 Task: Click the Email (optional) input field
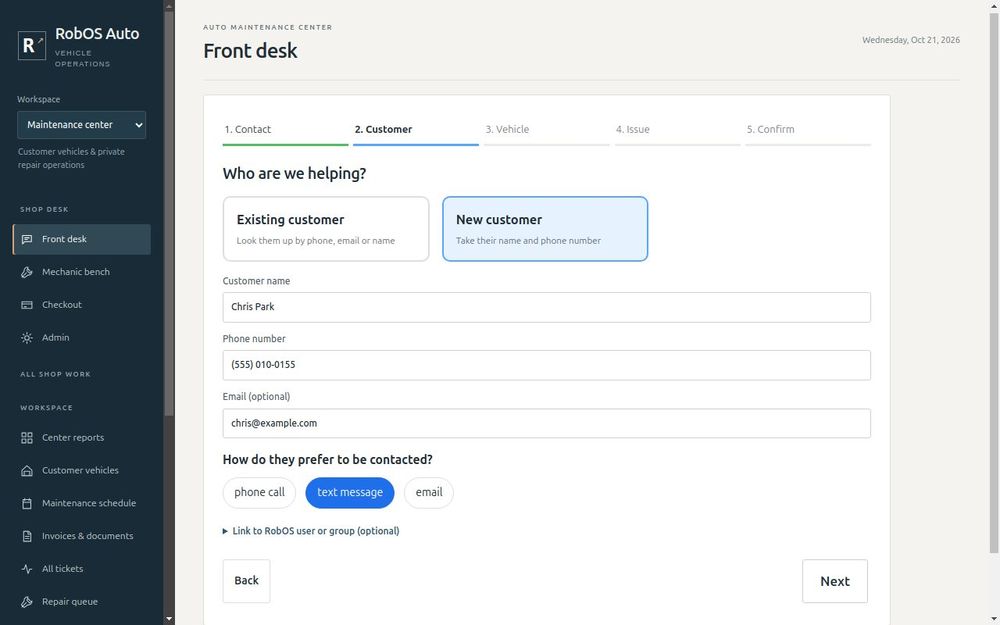[x=547, y=423]
